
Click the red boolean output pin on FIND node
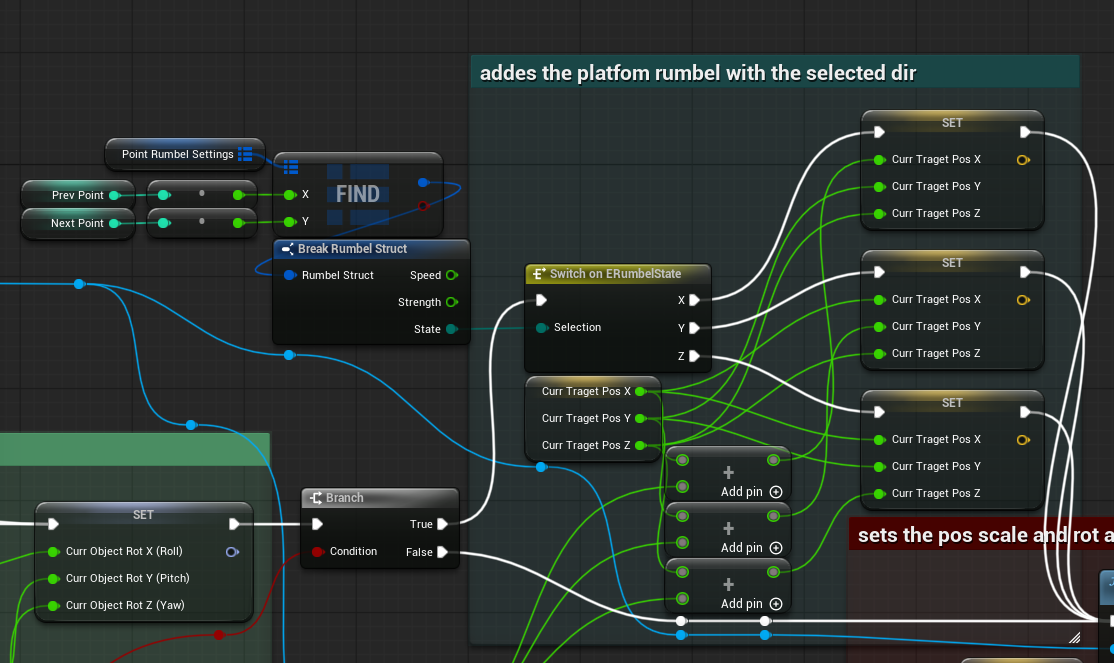coord(423,206)
